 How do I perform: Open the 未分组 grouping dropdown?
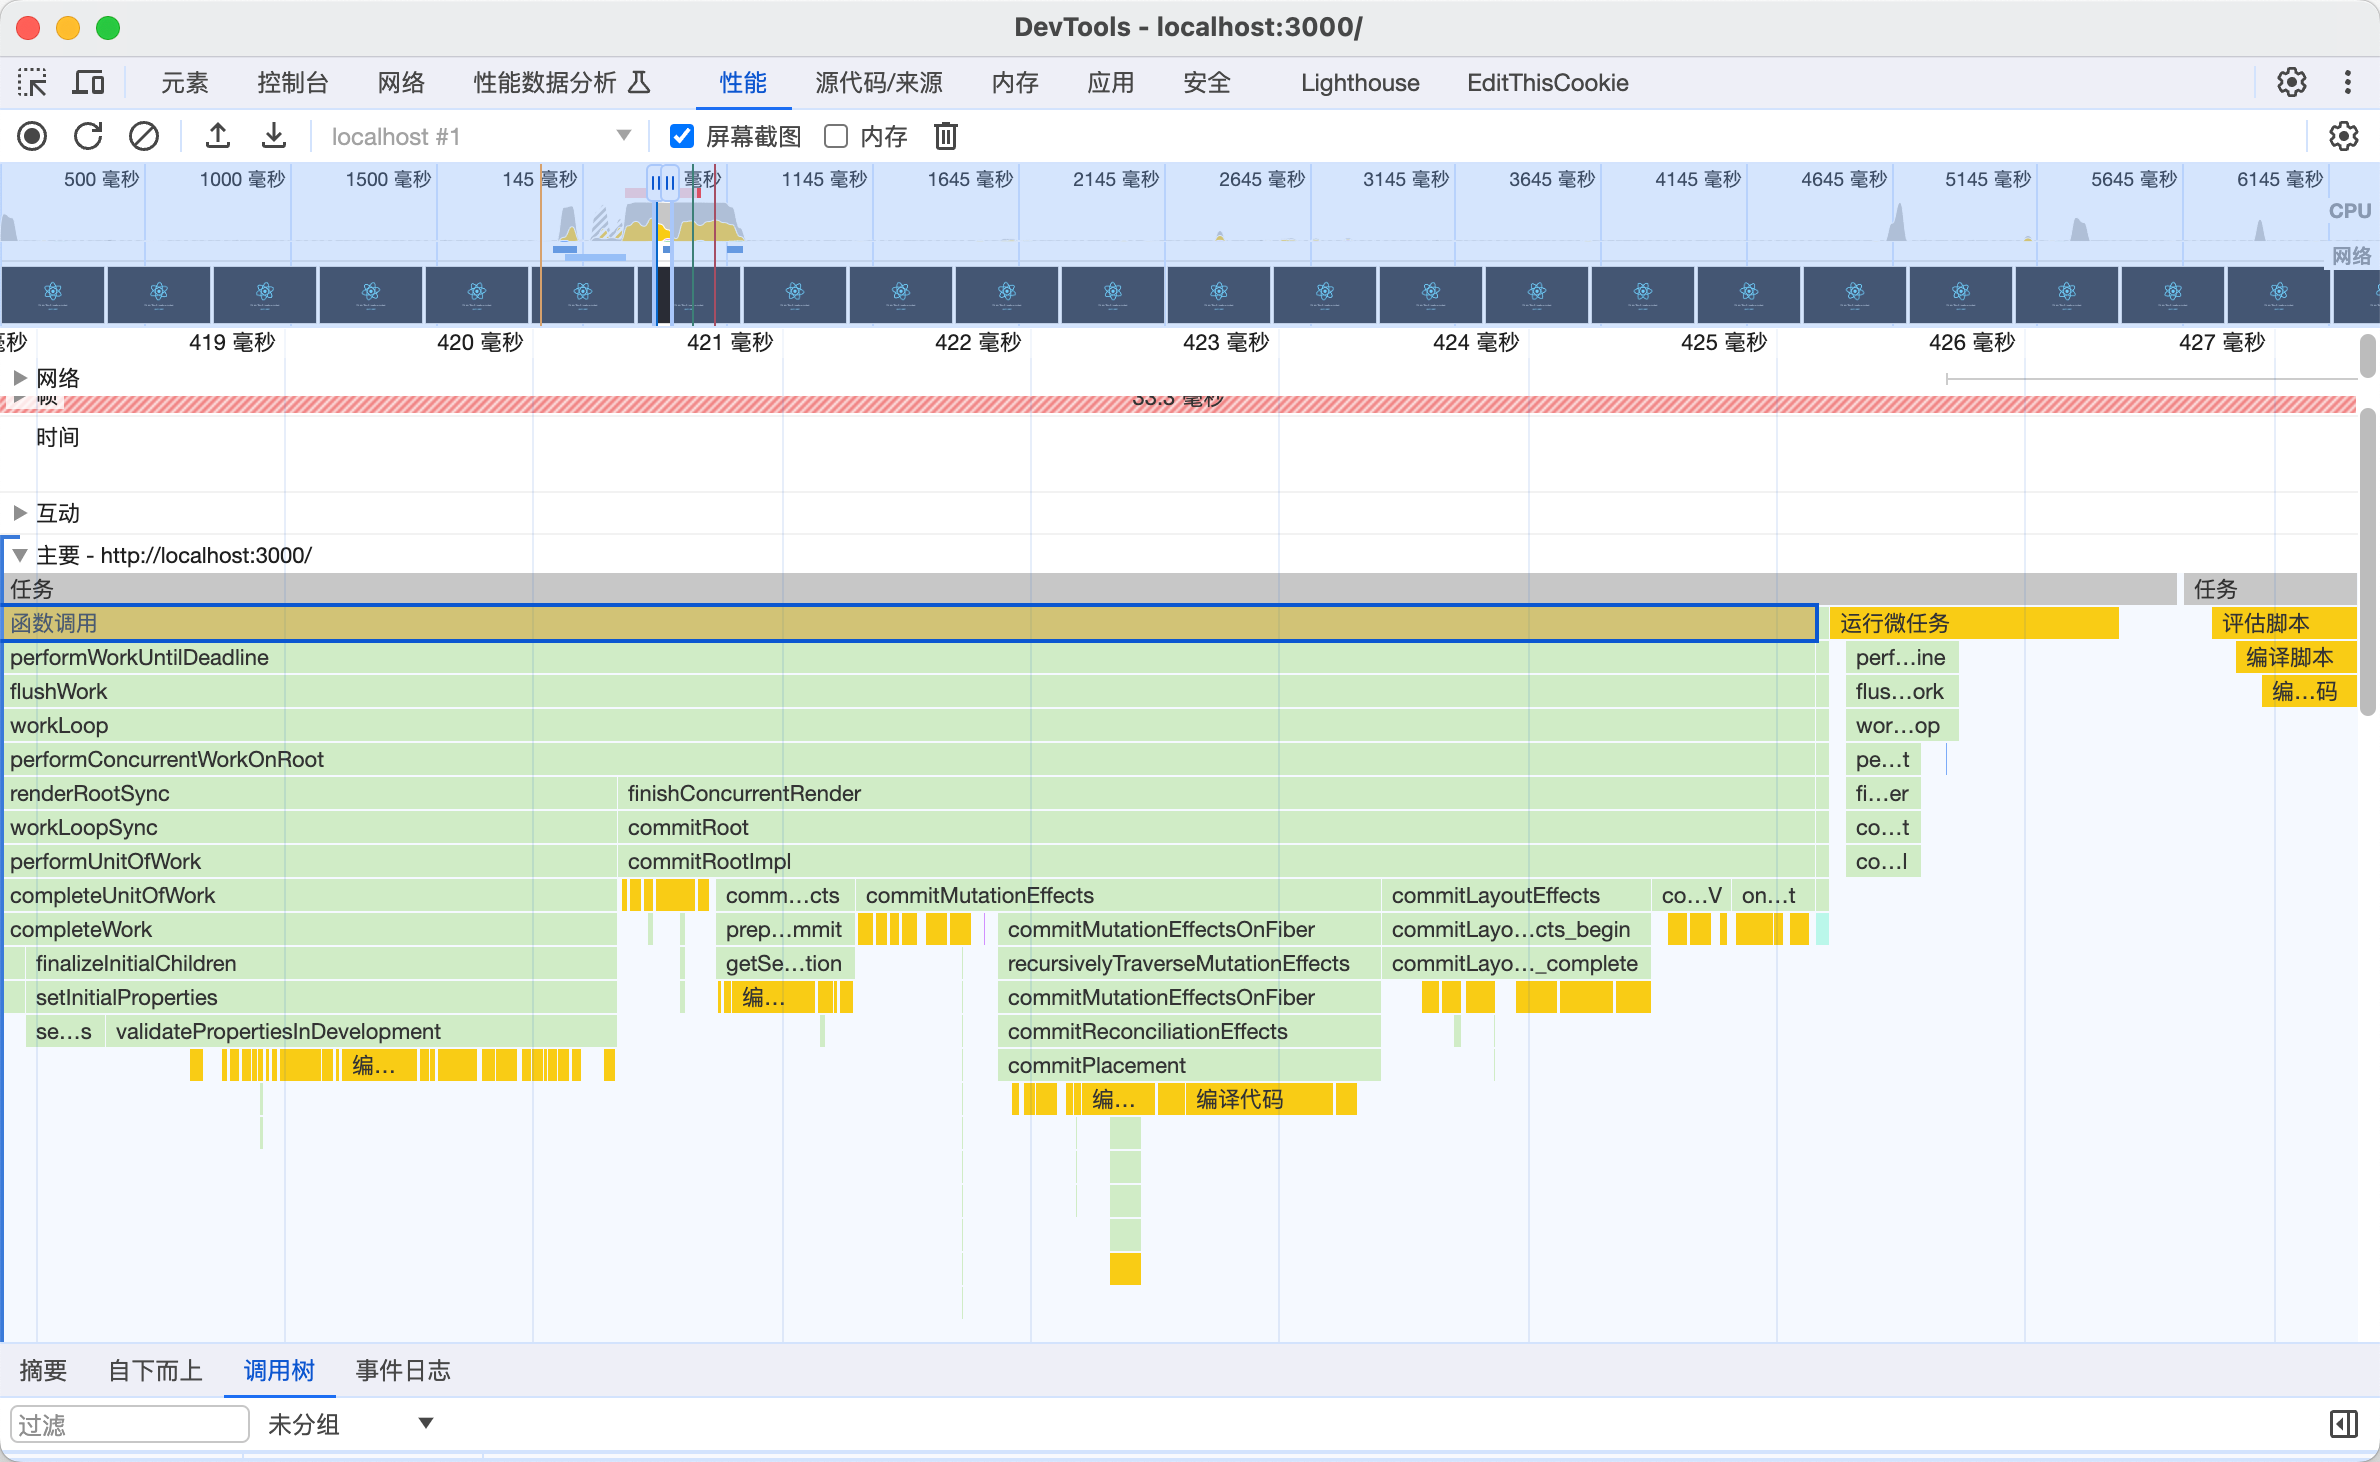[x=350, y=1424]
